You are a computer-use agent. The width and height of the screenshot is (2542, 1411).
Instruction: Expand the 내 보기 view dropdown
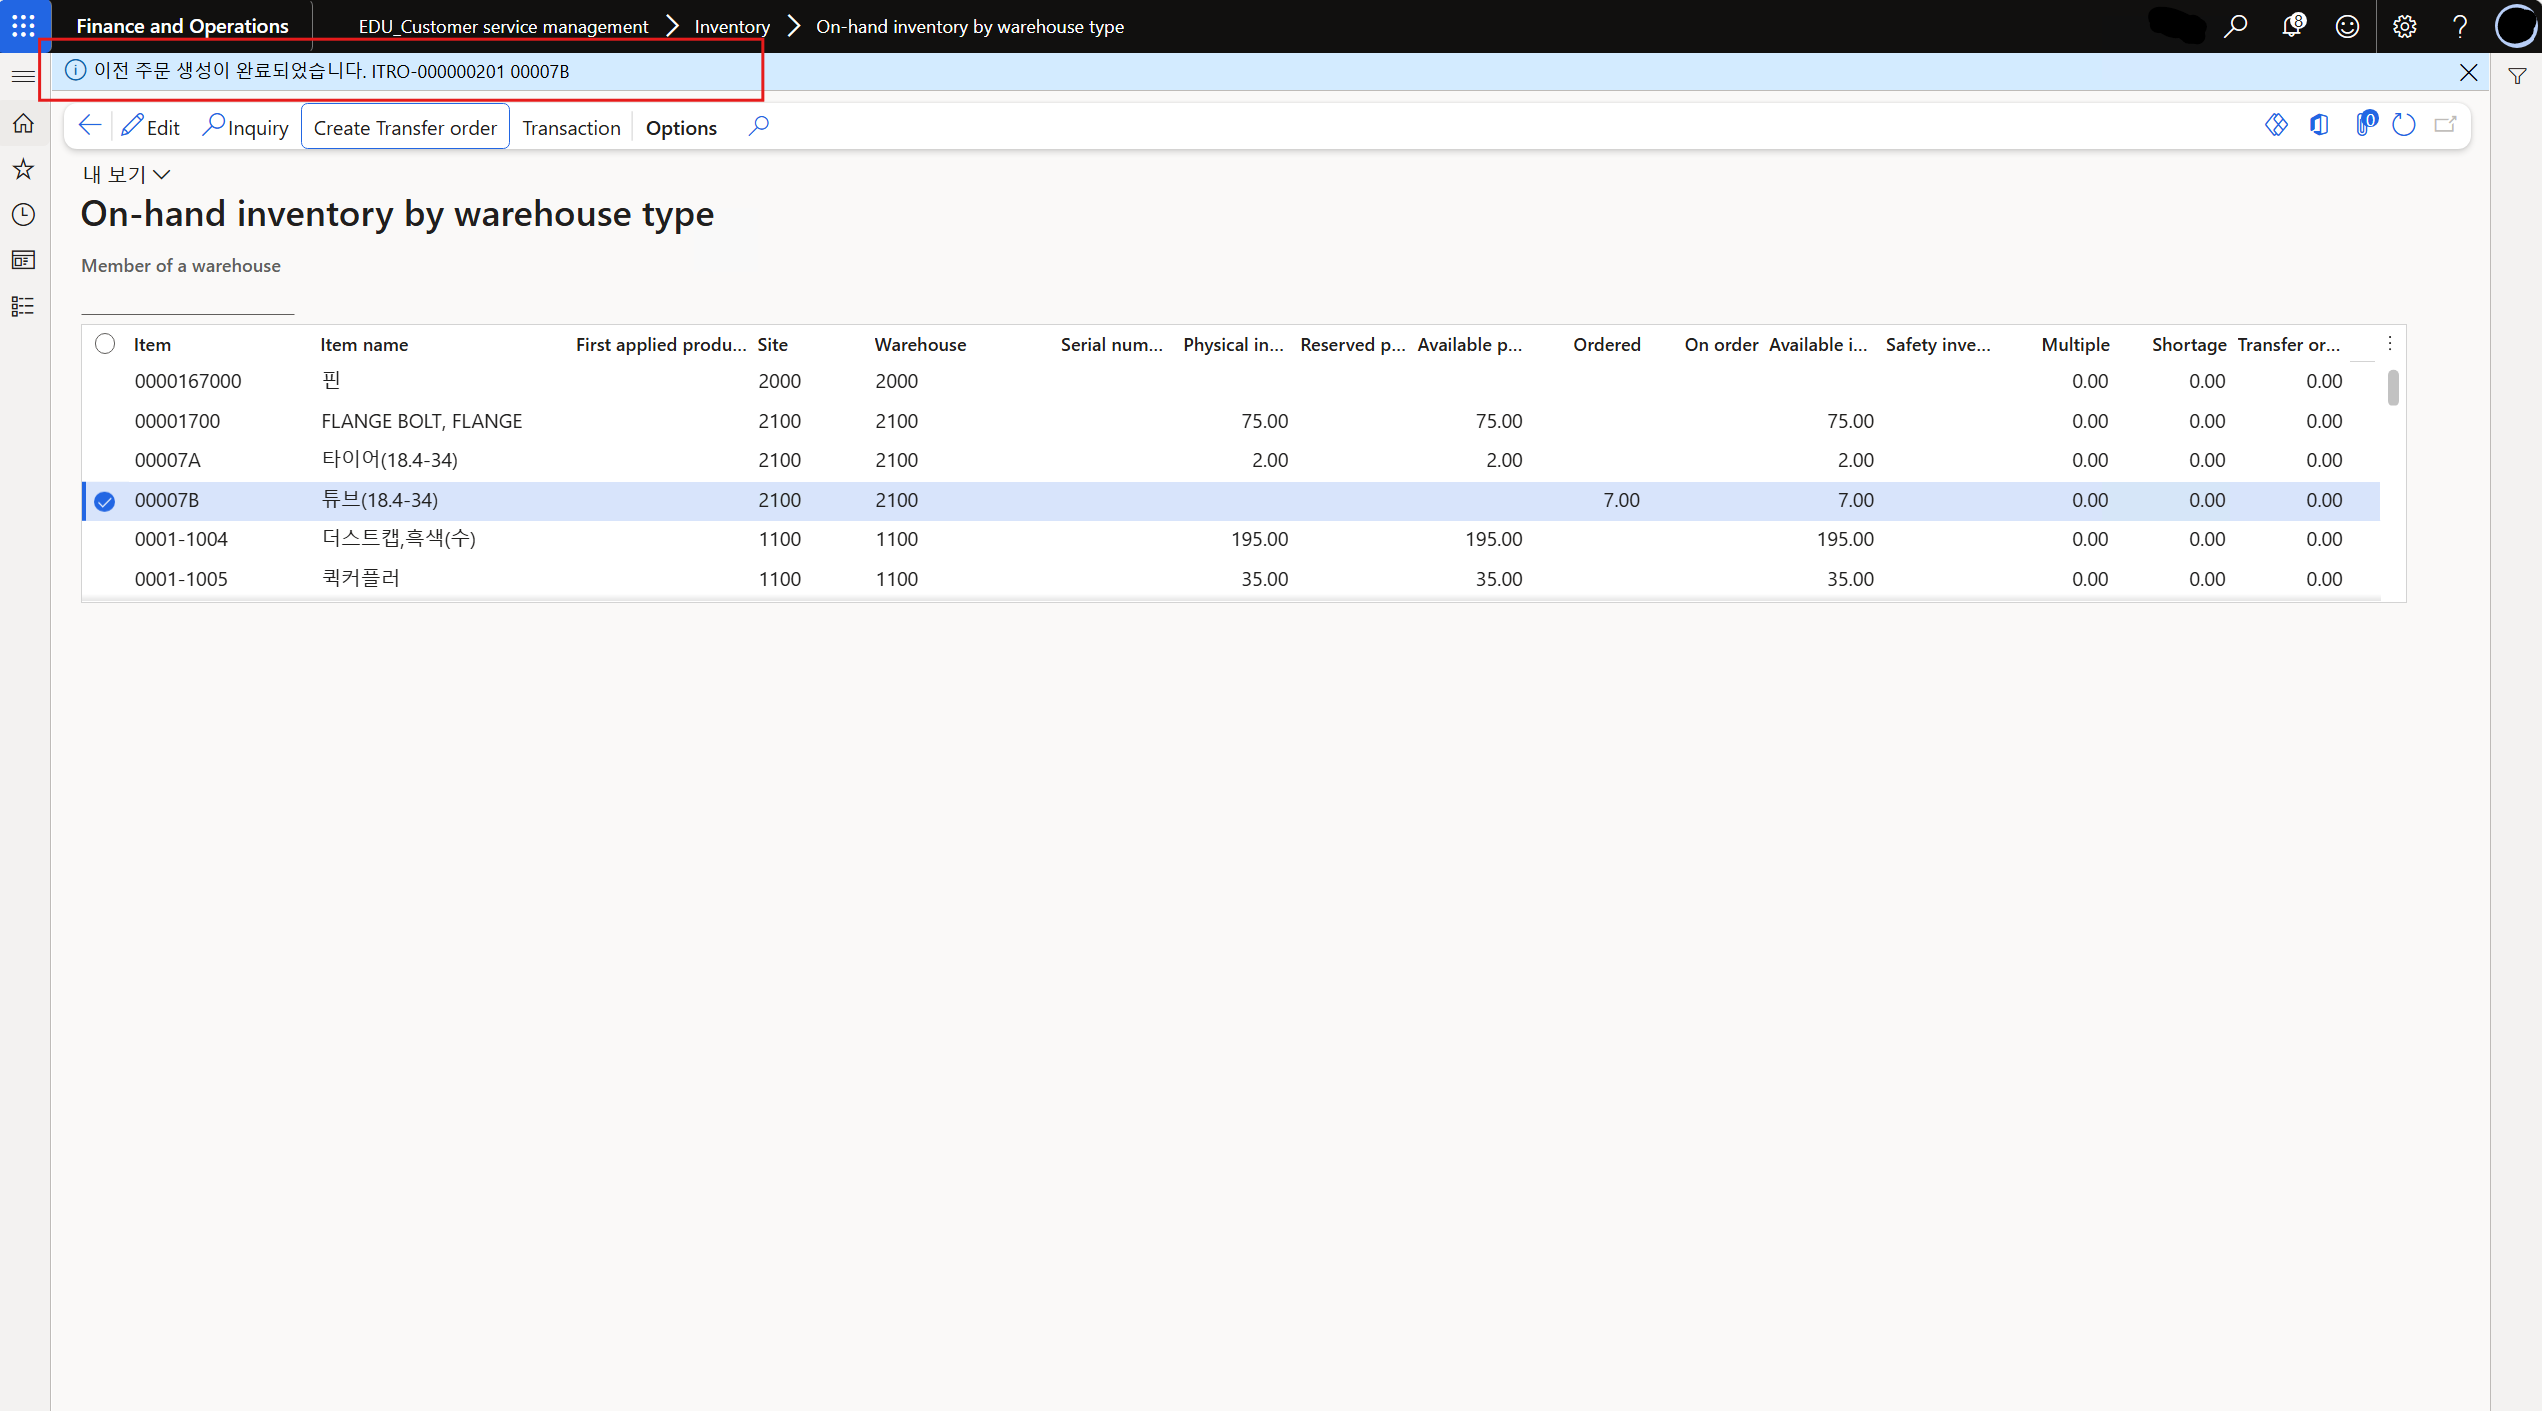pos(127,175)
